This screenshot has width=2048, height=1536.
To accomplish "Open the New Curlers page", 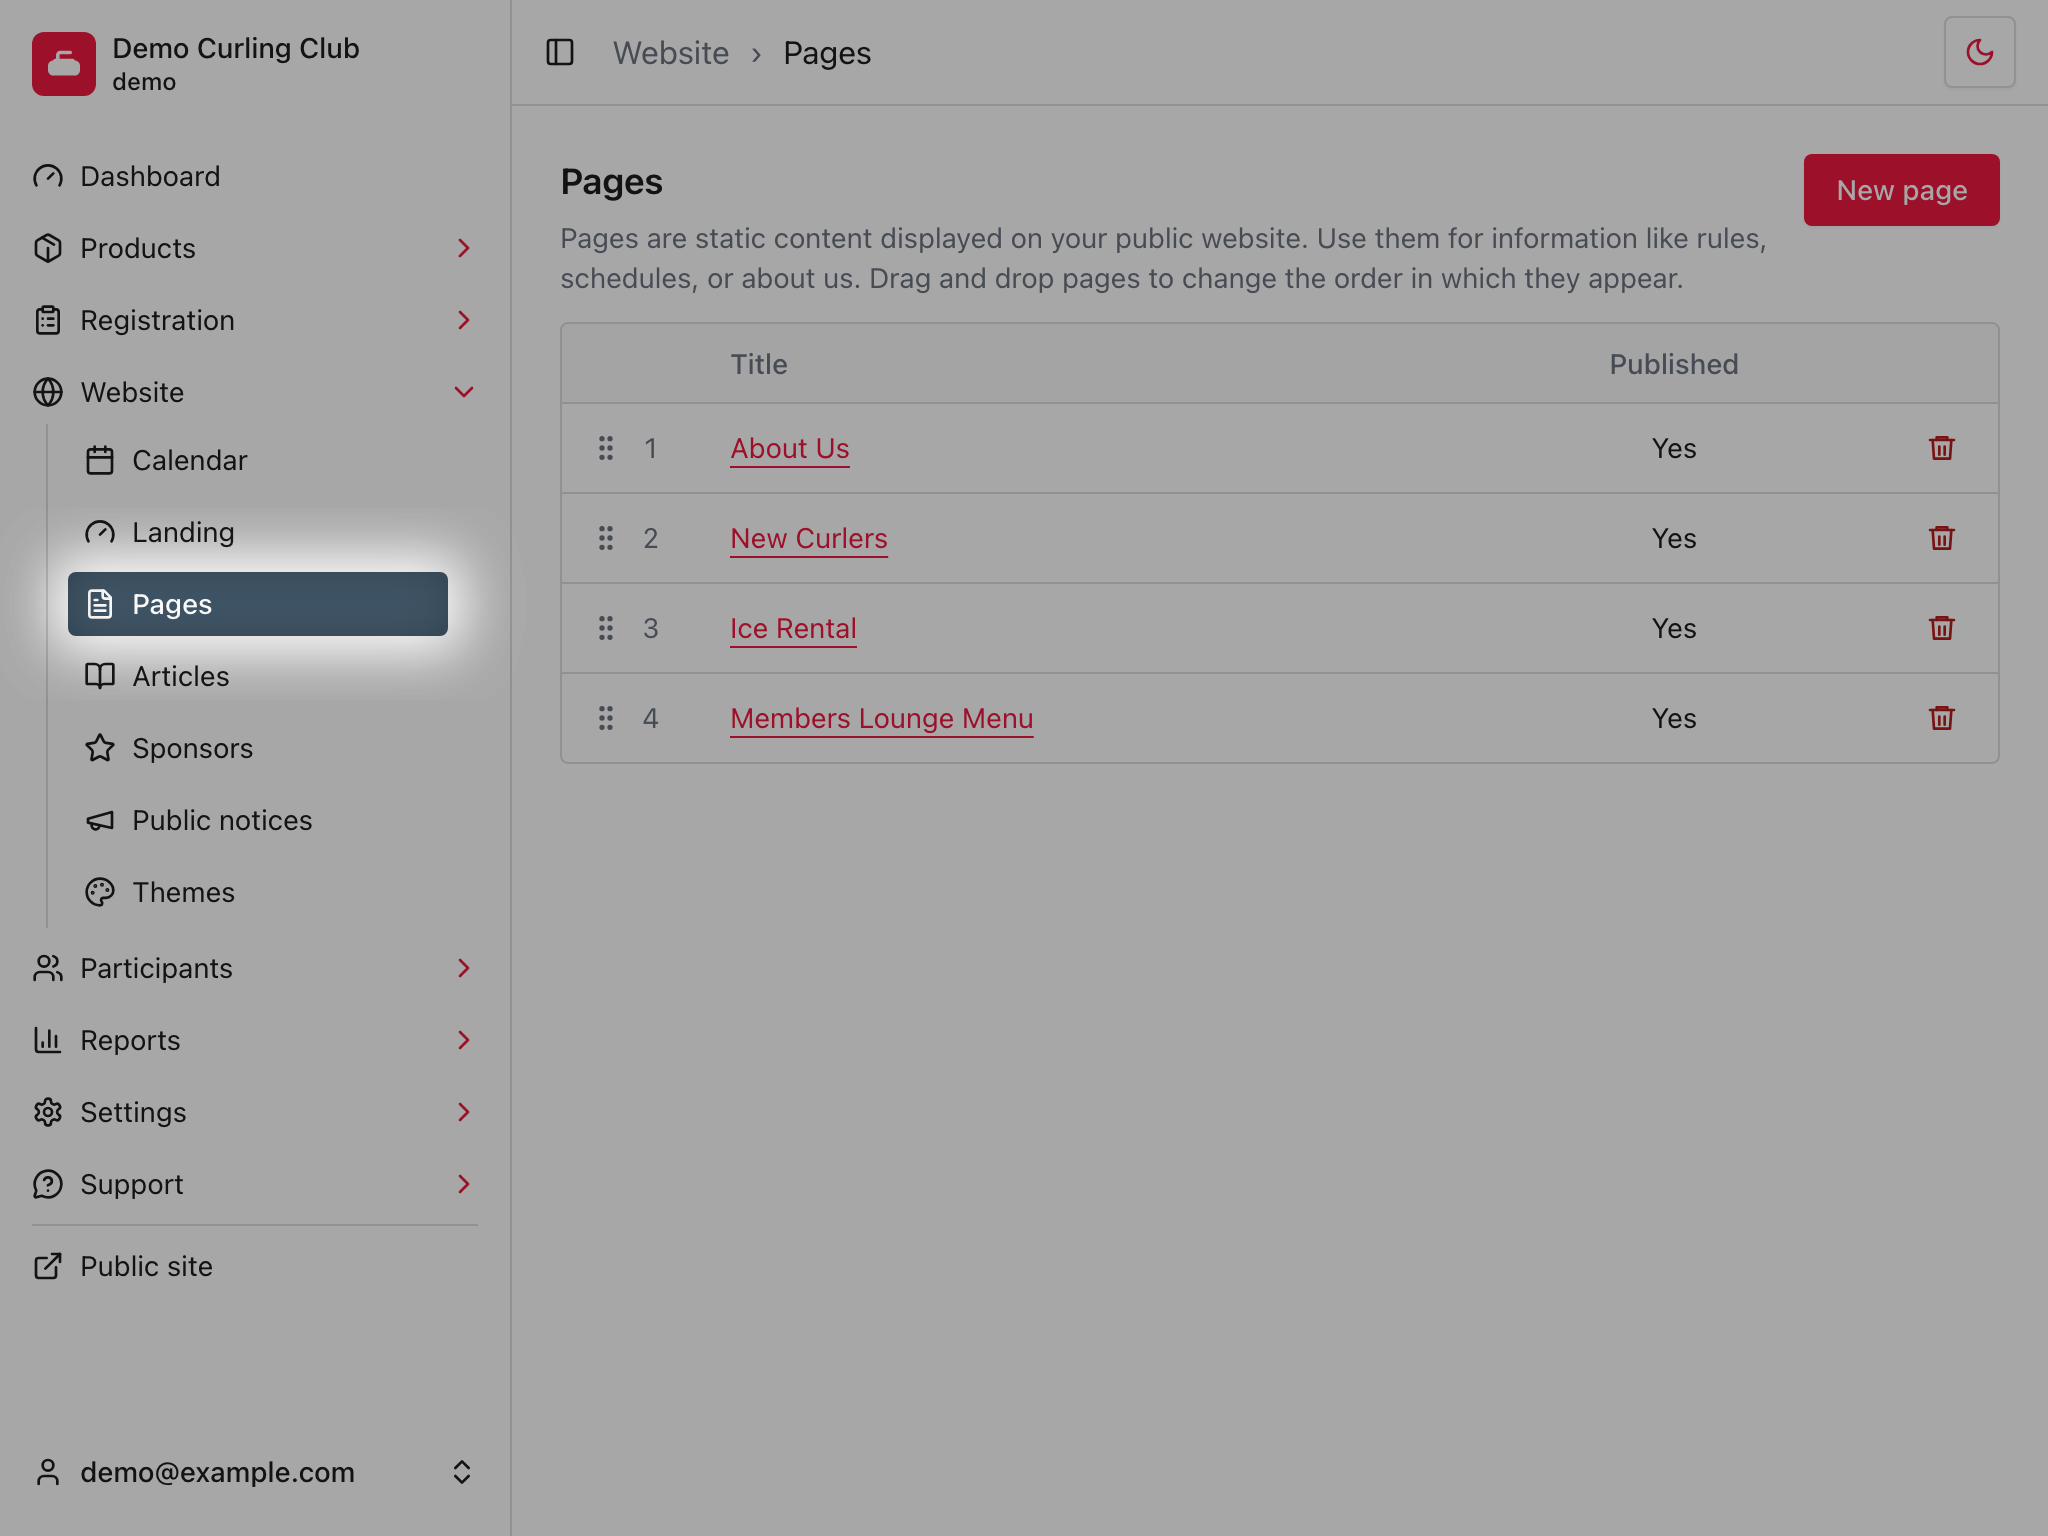I will pos(808,538).
